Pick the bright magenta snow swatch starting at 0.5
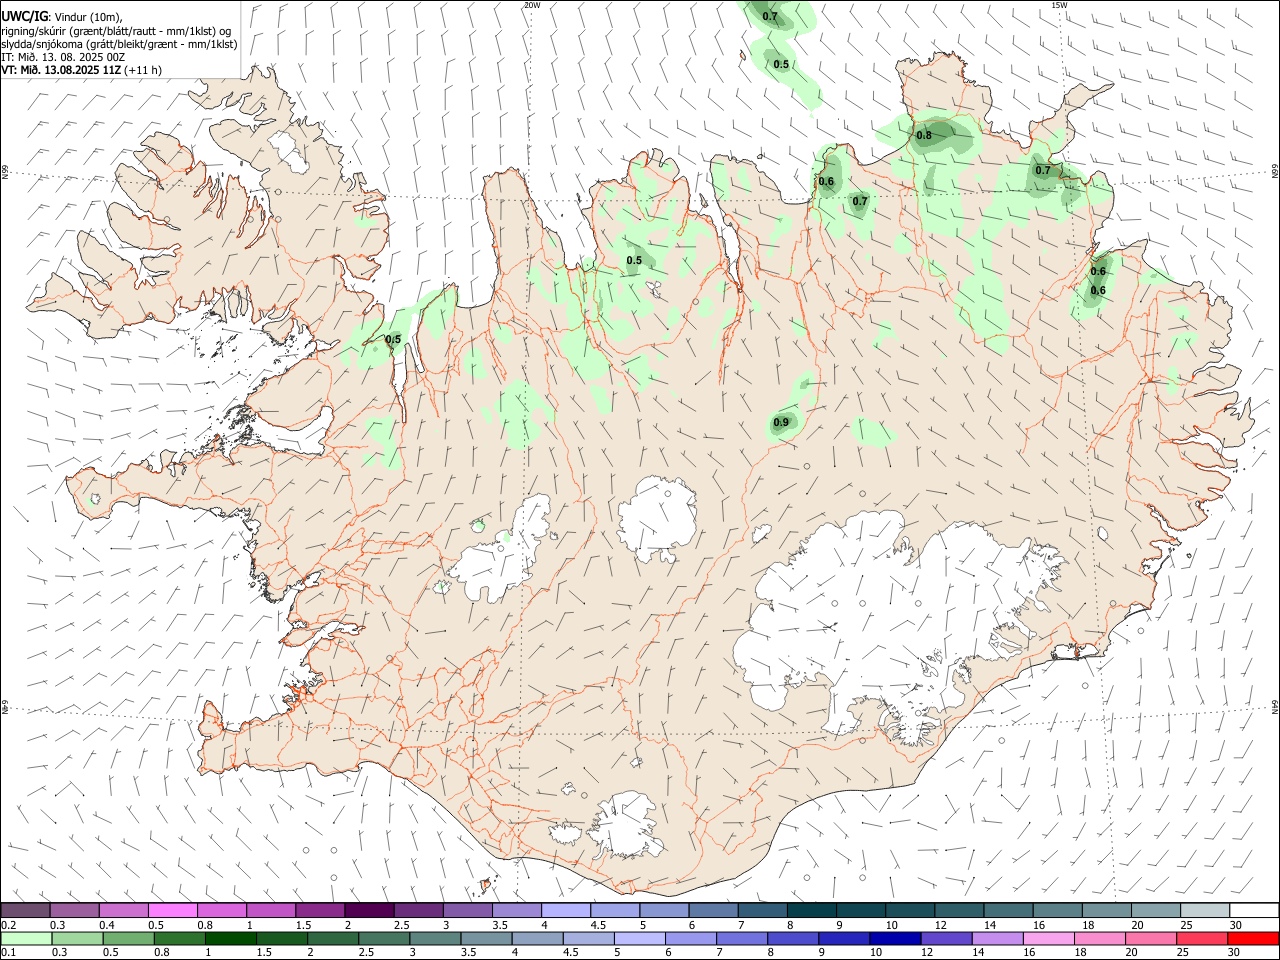This screenshot has height=960, width=1280. click(173, 910)
